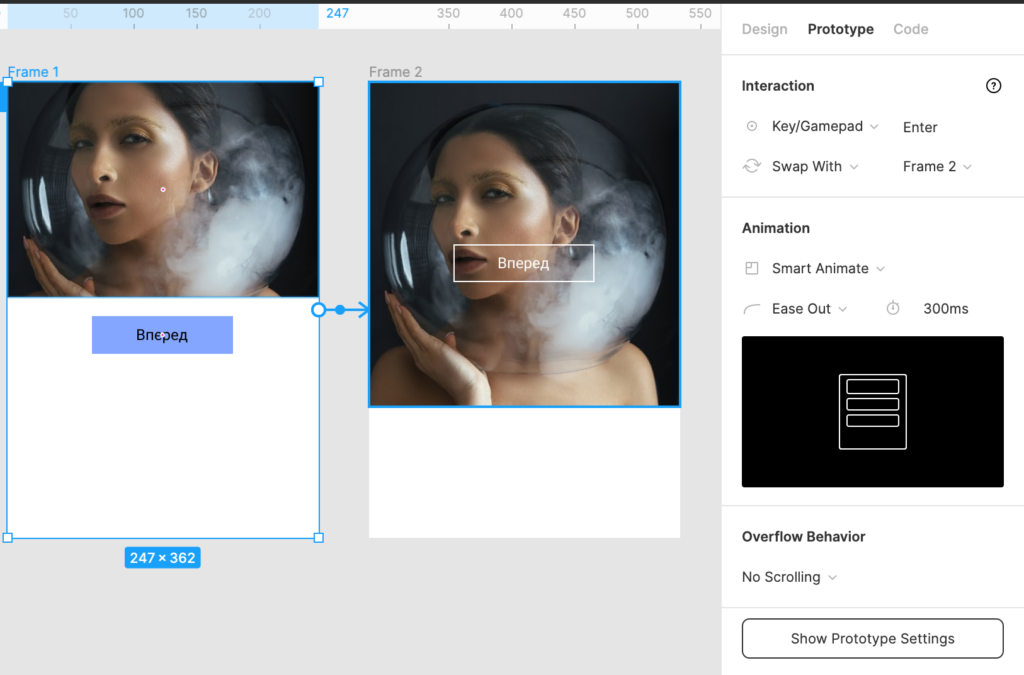Click the Smart Animate transition icon
The image size is (1024, 675).
(752, 269)
